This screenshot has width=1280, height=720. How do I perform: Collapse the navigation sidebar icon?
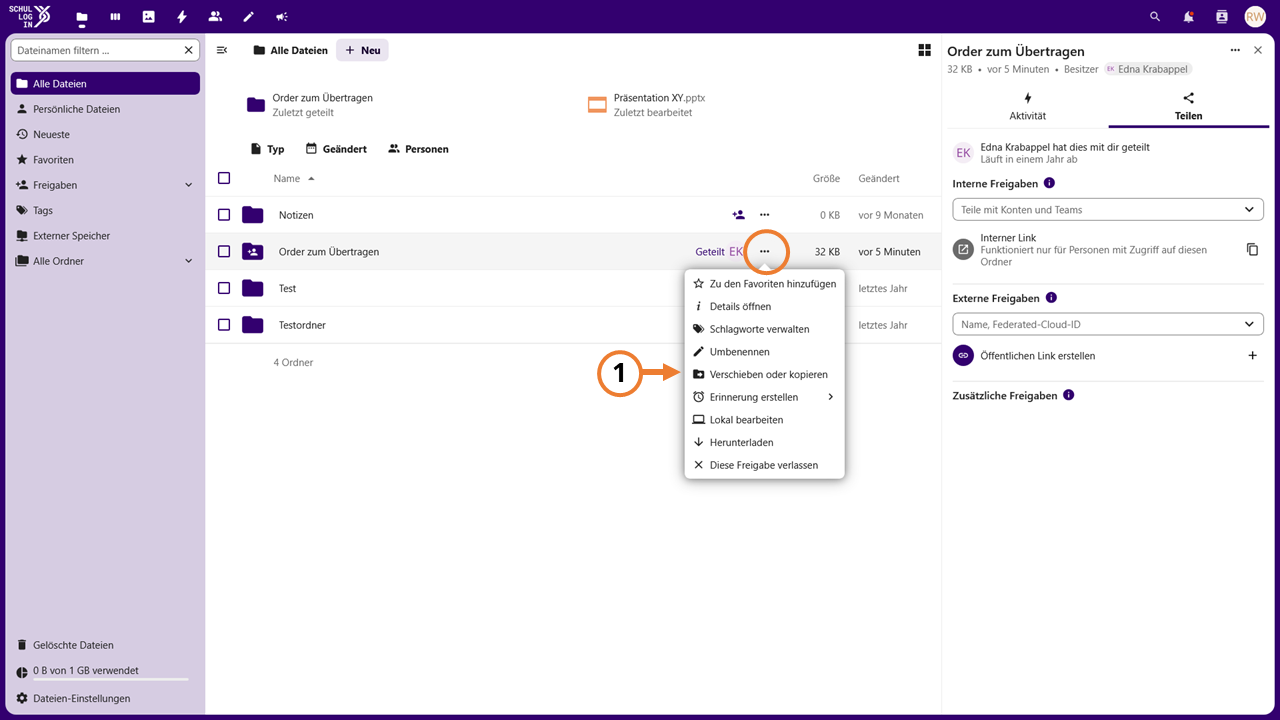222,50
